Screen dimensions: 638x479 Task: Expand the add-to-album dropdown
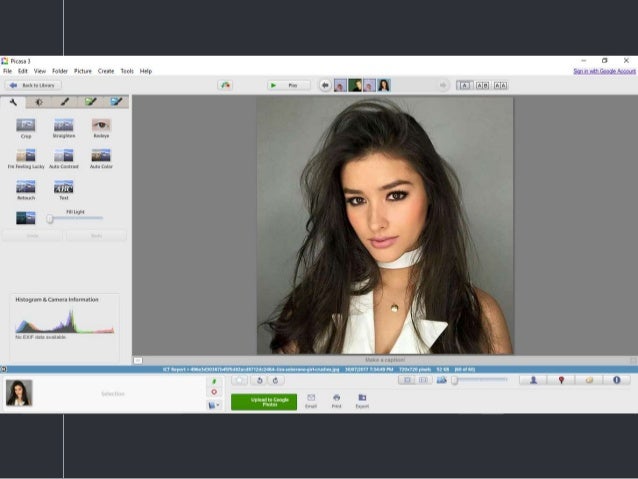[x=214, y=405]
